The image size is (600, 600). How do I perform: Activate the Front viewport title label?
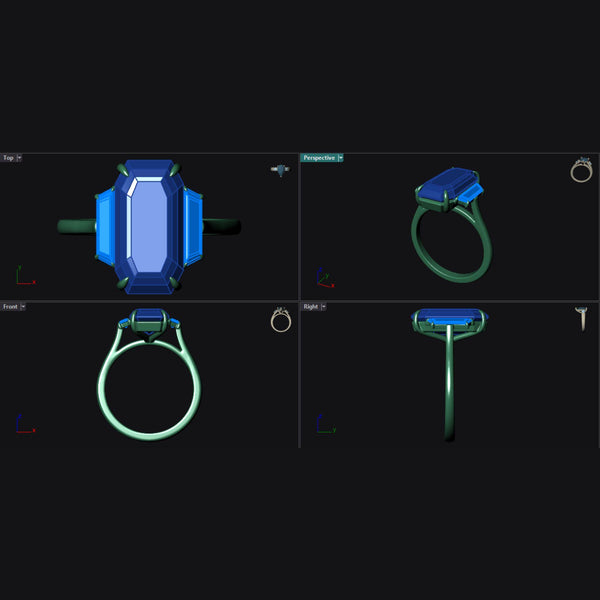click(10, 307)
